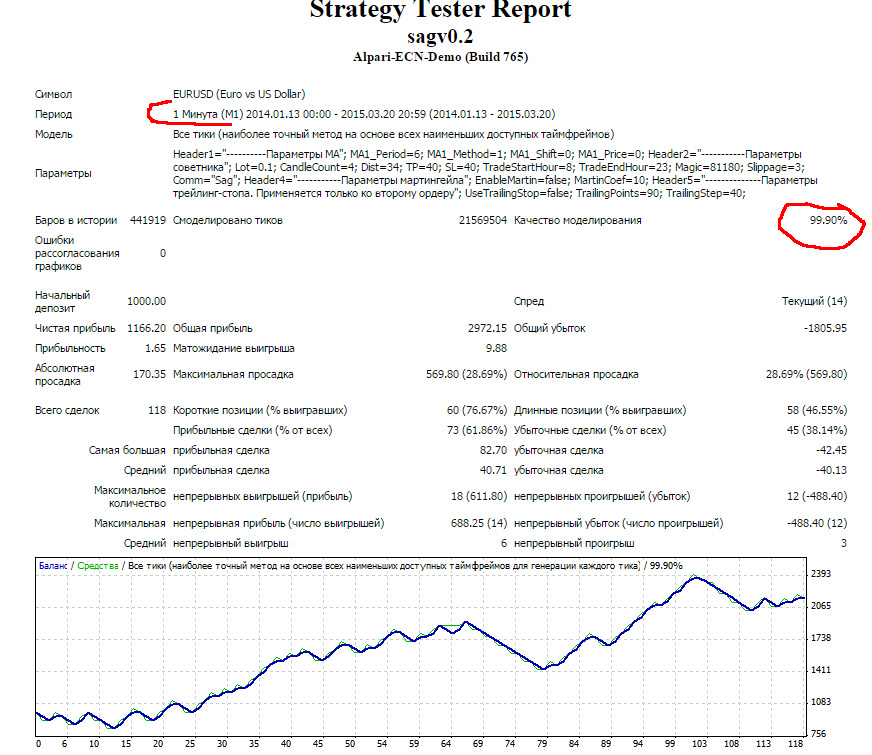Select Общий убыток value -1805.95
The width and height of the screenshot is (872, 755).
tap(825, 328)
